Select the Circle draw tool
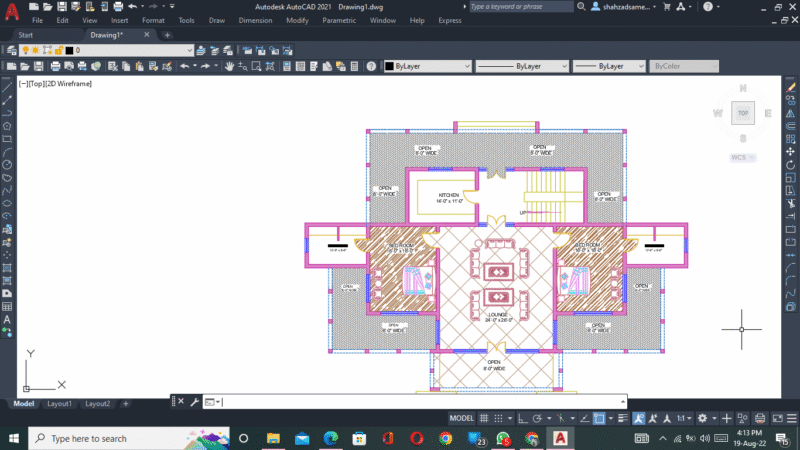 click(7, 165)
